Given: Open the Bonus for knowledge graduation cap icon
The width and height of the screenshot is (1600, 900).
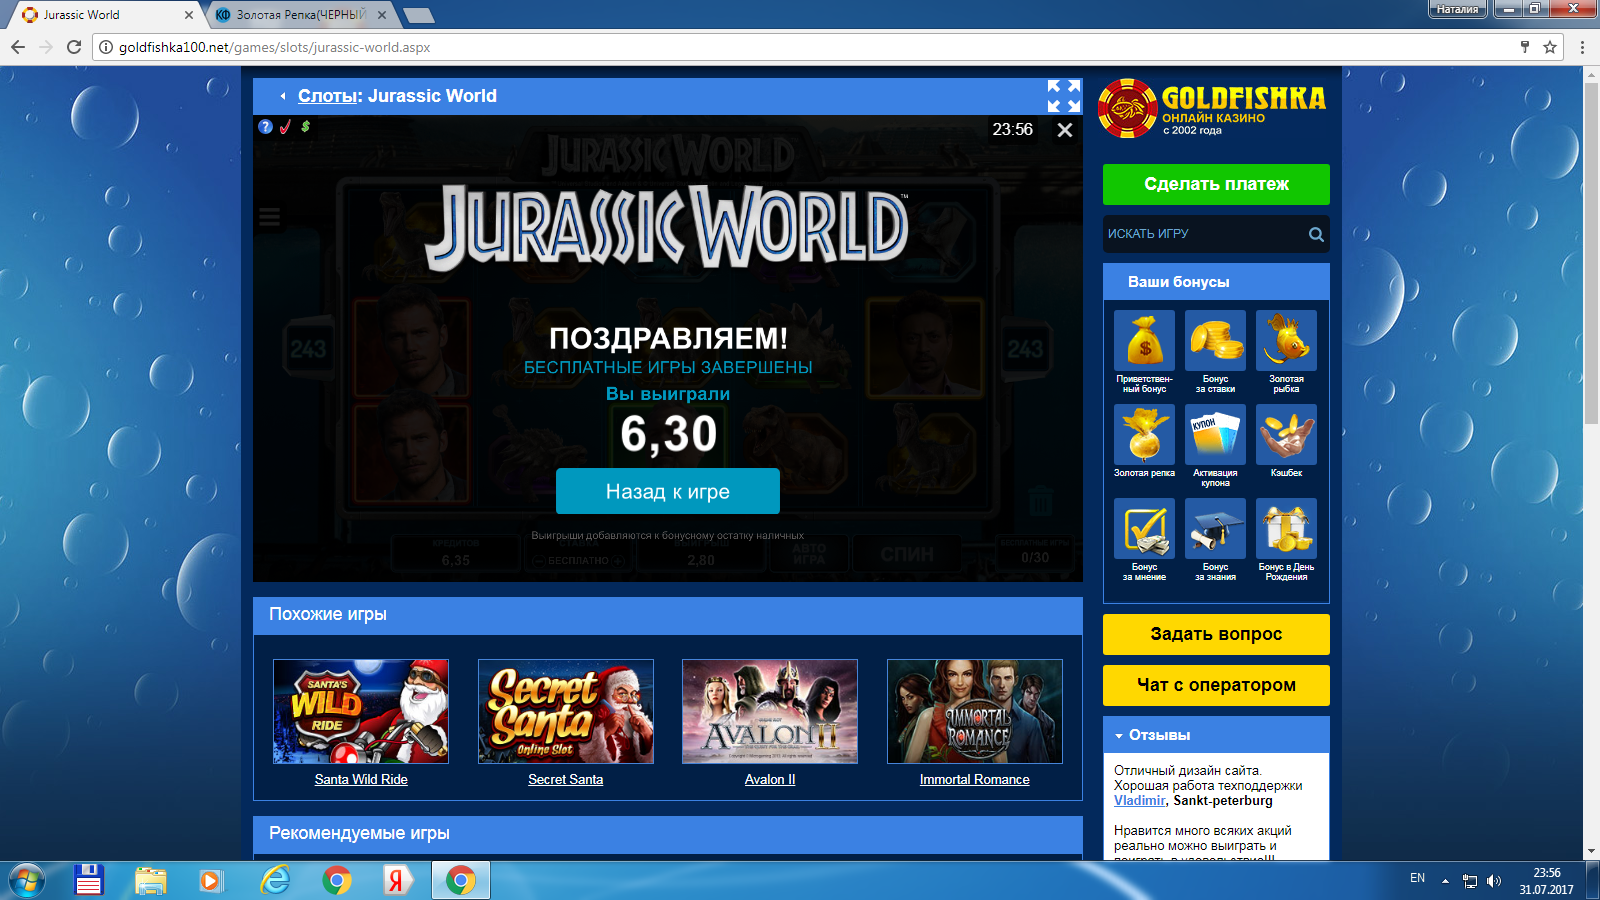Looking at the screenshot, I should coord(1215,529).
